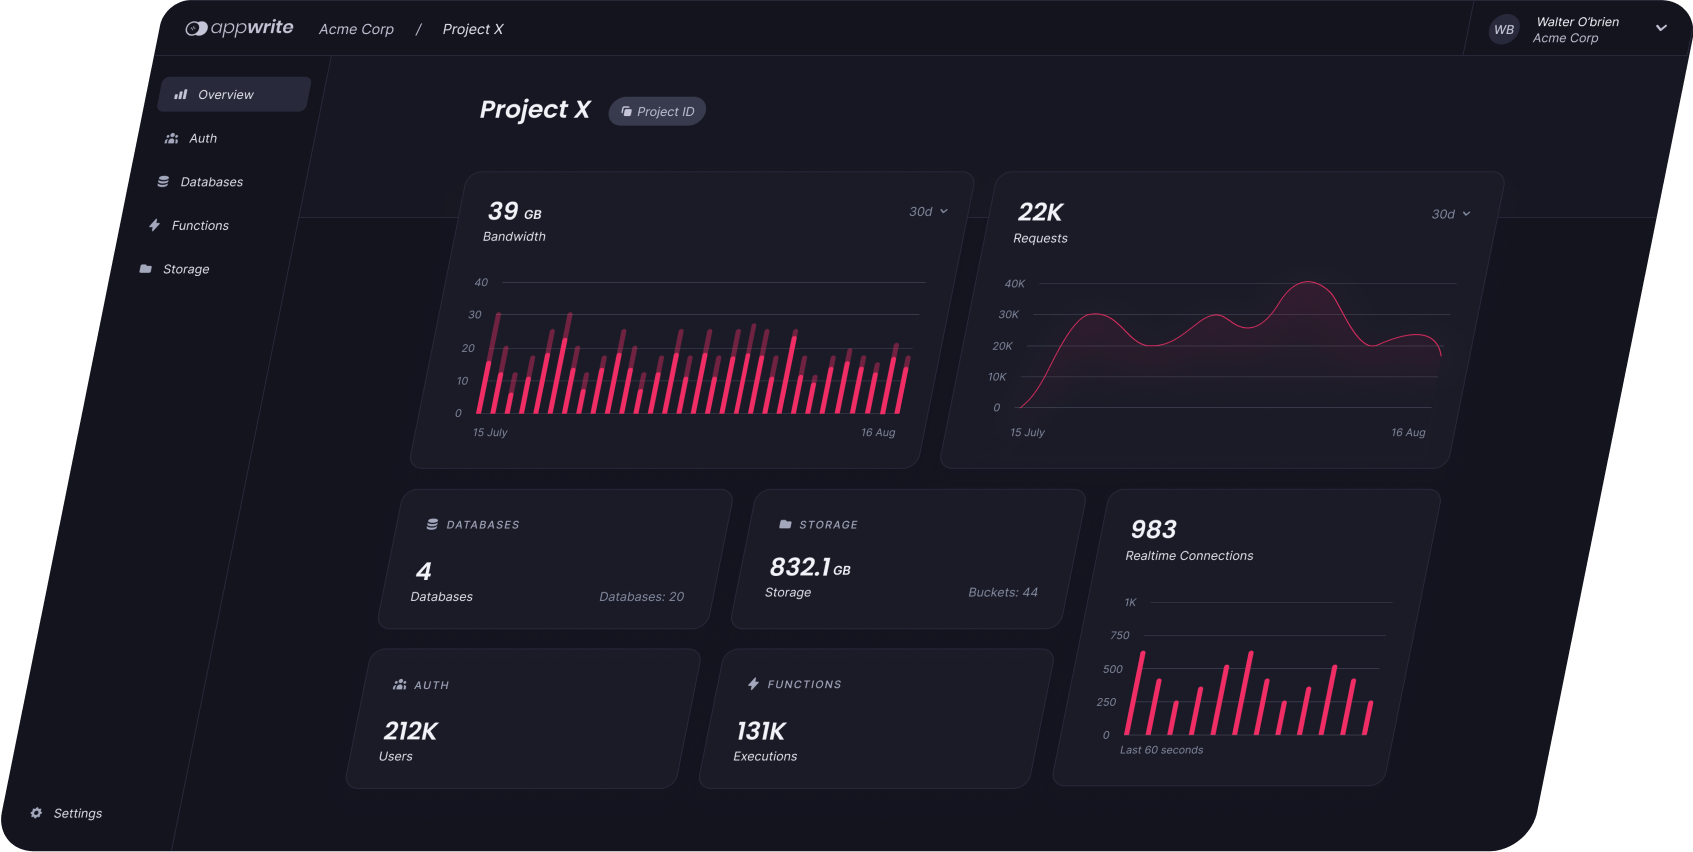Open the Walter O'brien account menu chevron
1693x852 pixels.
pyautogui.click(x=1661, y=29)
